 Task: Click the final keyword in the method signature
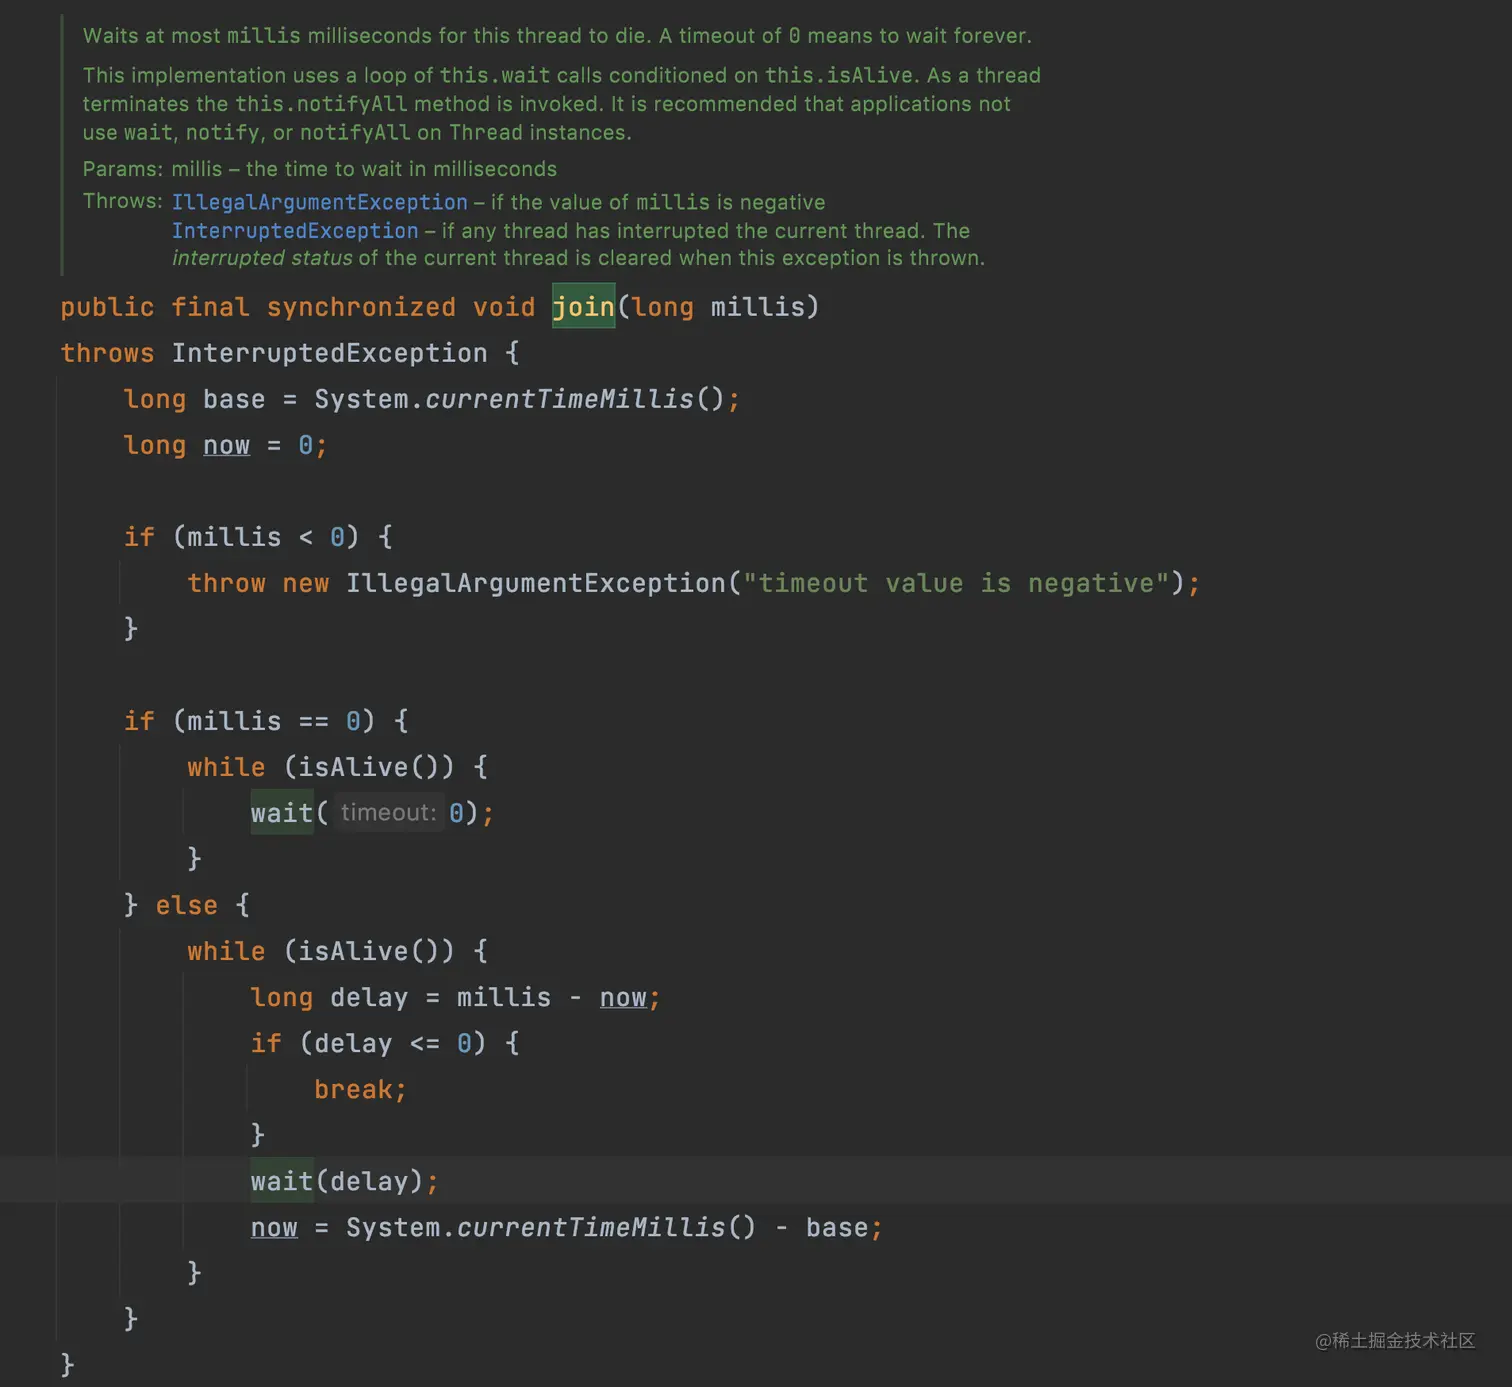click(210, 307)
